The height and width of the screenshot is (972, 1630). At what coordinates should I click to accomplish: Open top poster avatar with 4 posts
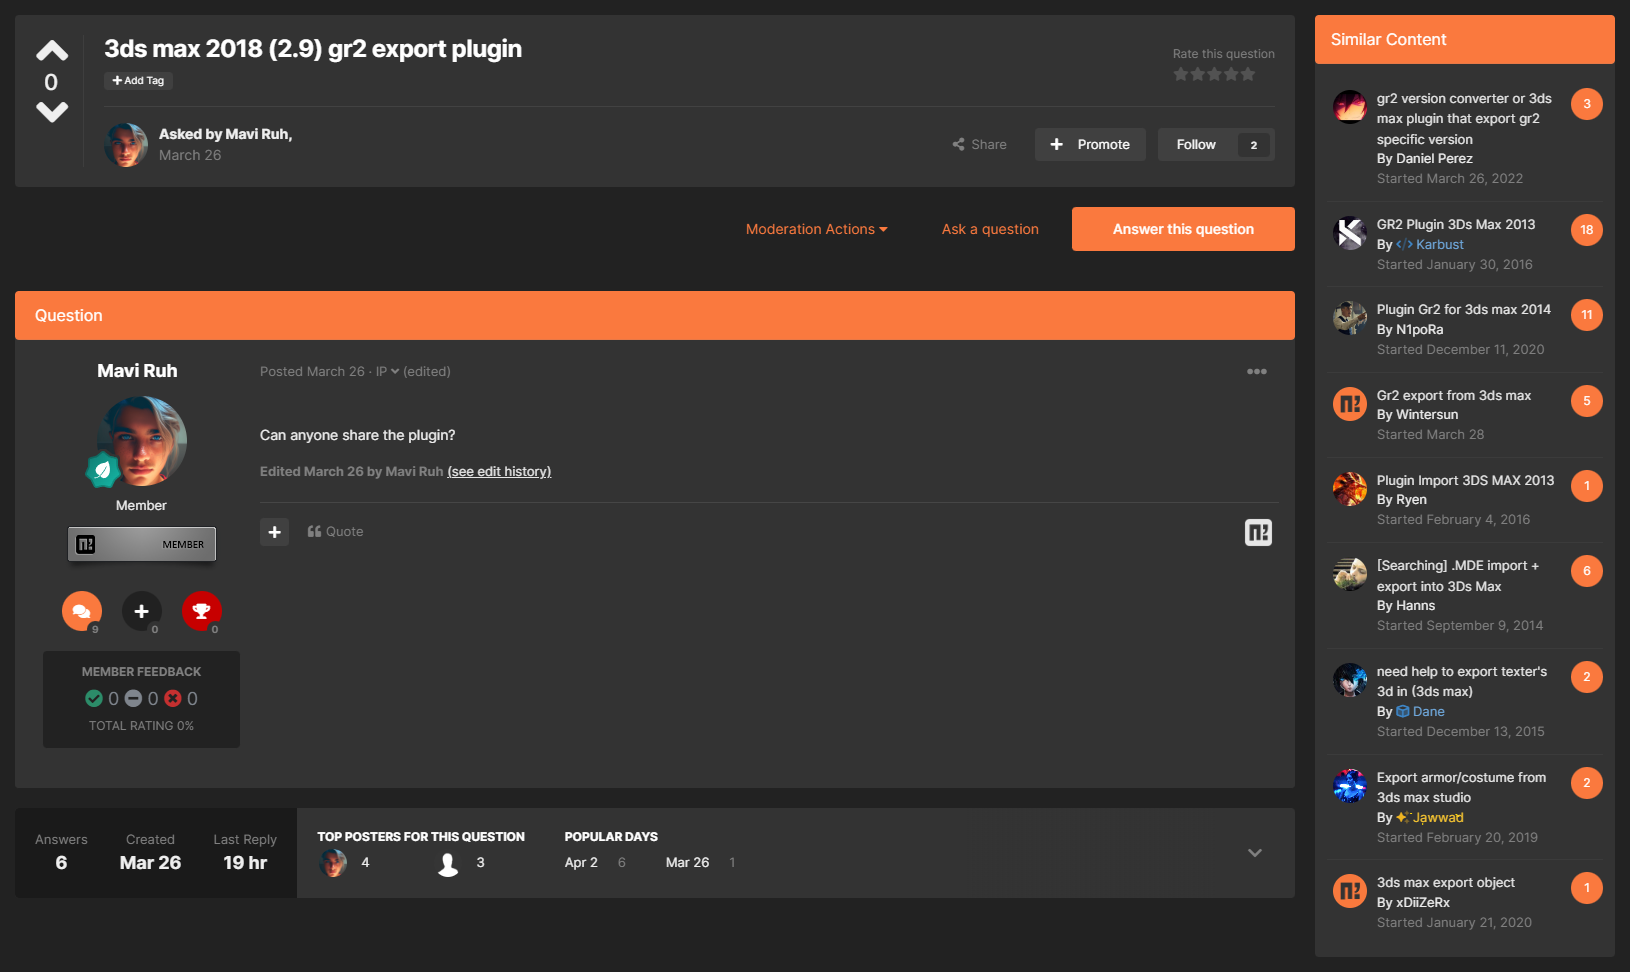[333, 863]
